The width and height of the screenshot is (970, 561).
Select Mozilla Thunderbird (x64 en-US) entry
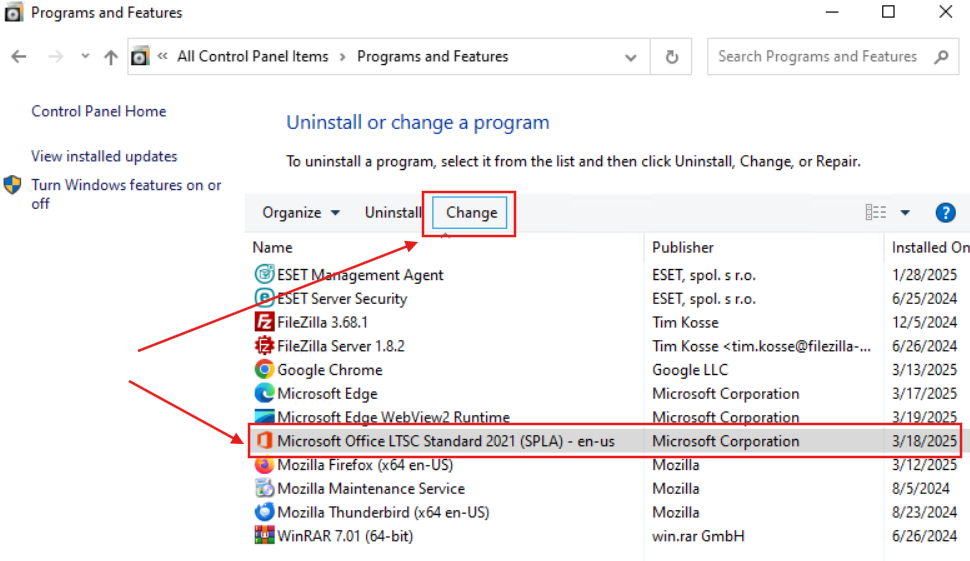383,512
